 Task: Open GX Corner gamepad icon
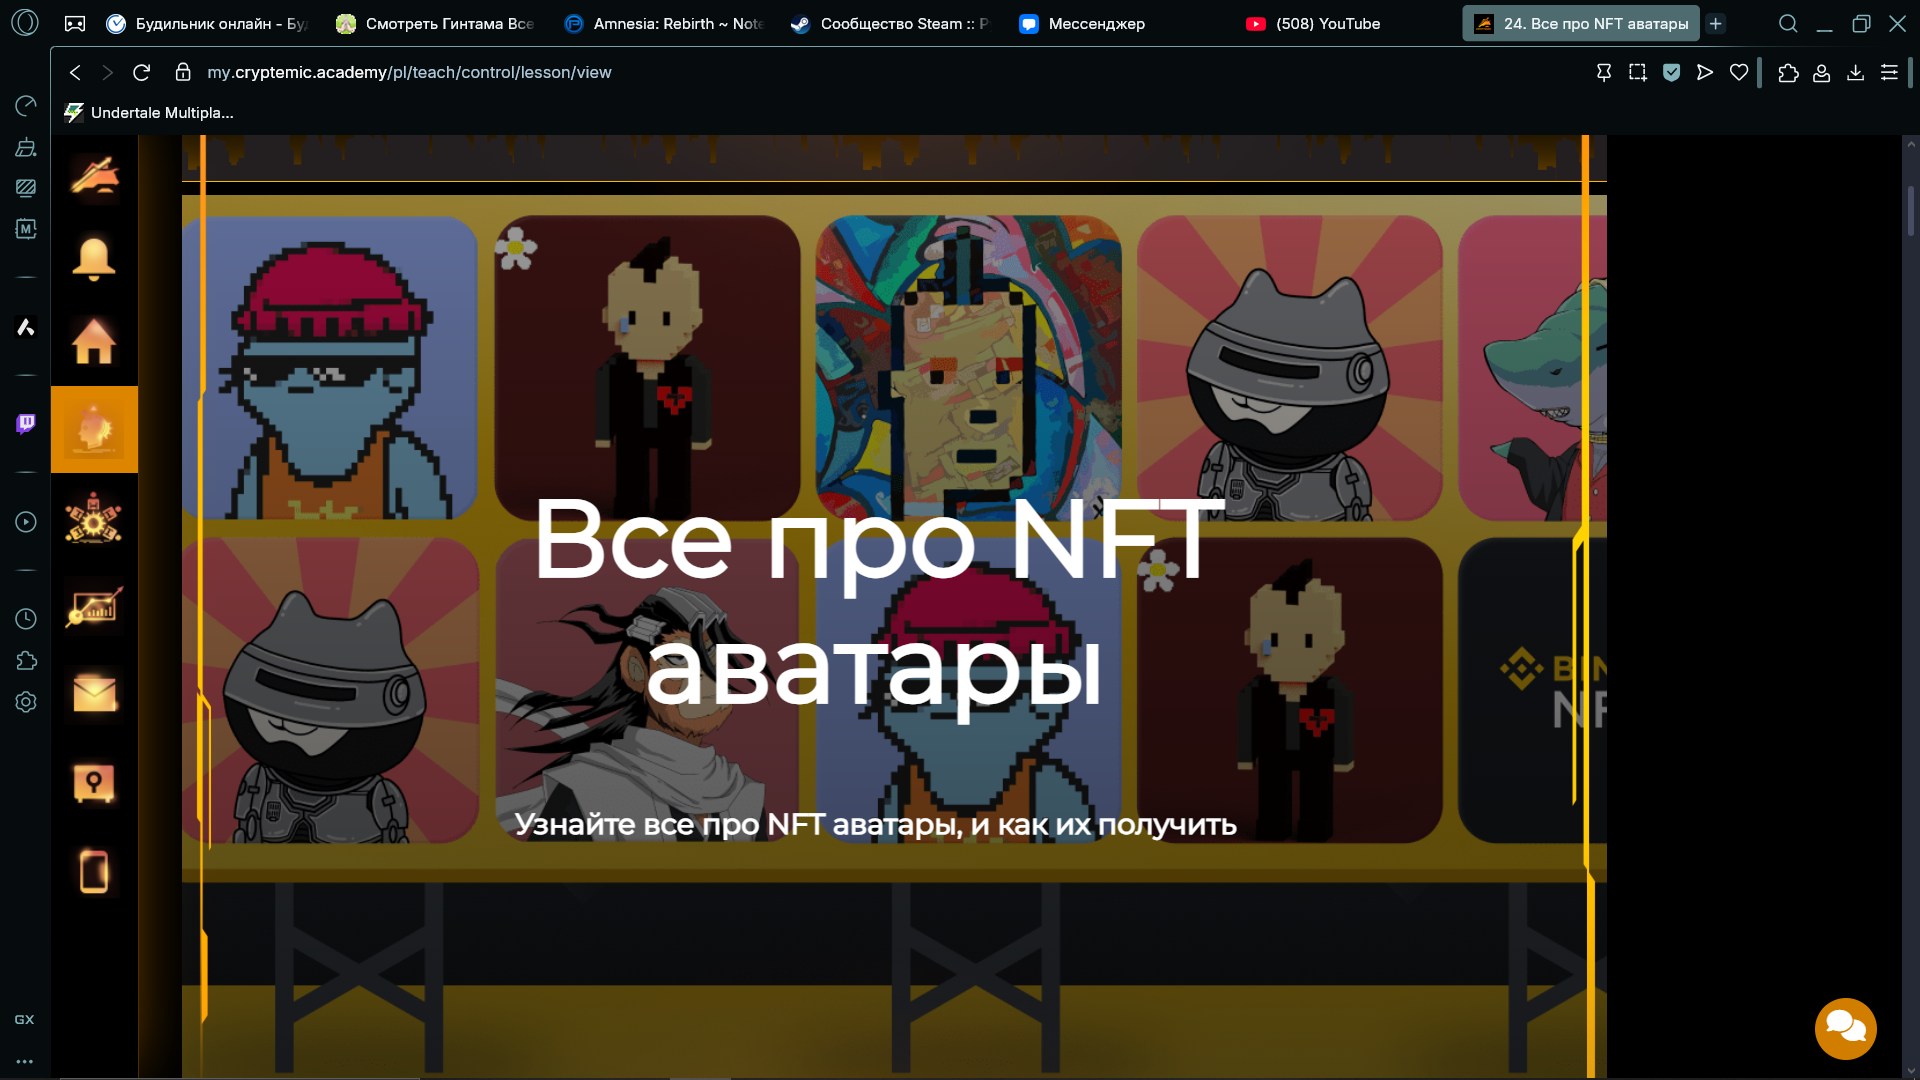[x=75, y=23]
